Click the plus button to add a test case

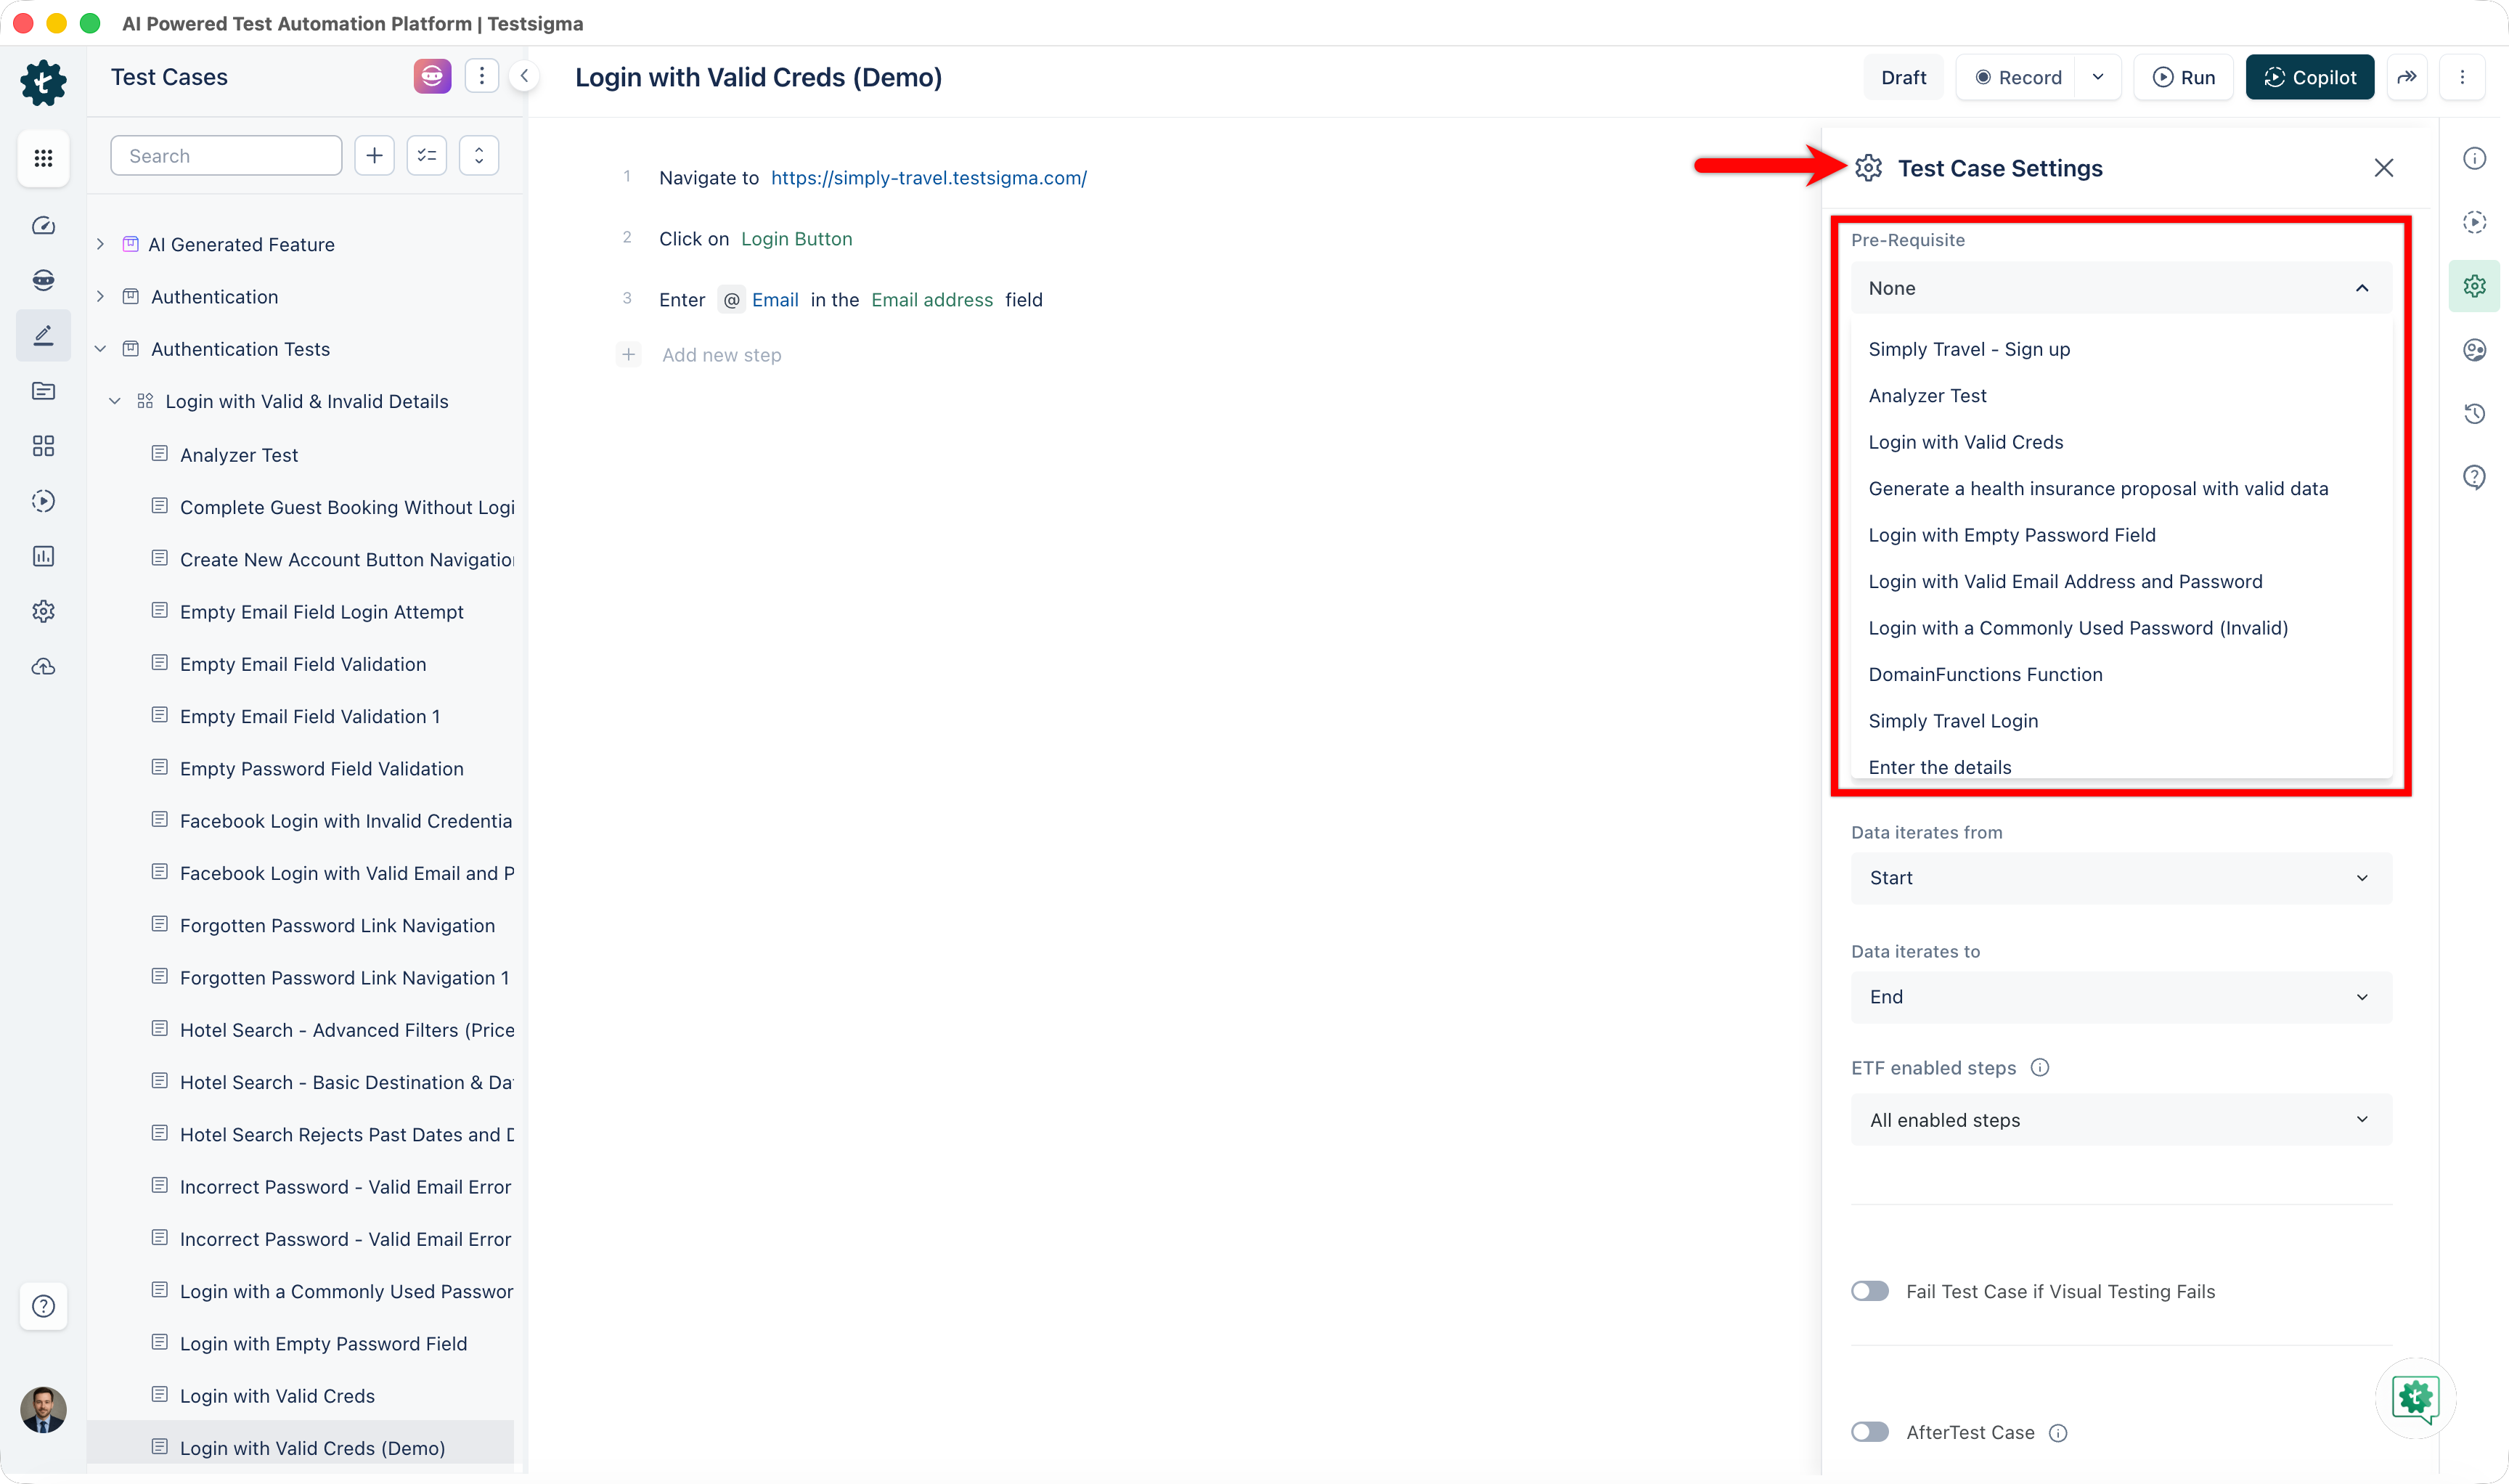(375, 156)
